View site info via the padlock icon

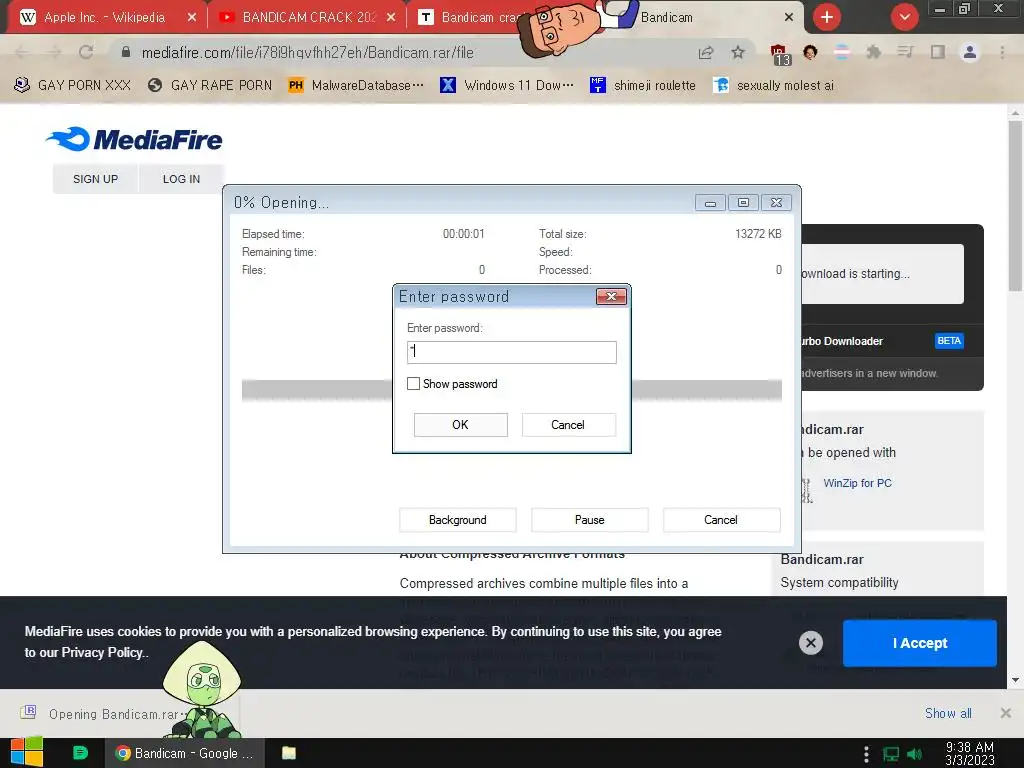(x=125, y=52)
